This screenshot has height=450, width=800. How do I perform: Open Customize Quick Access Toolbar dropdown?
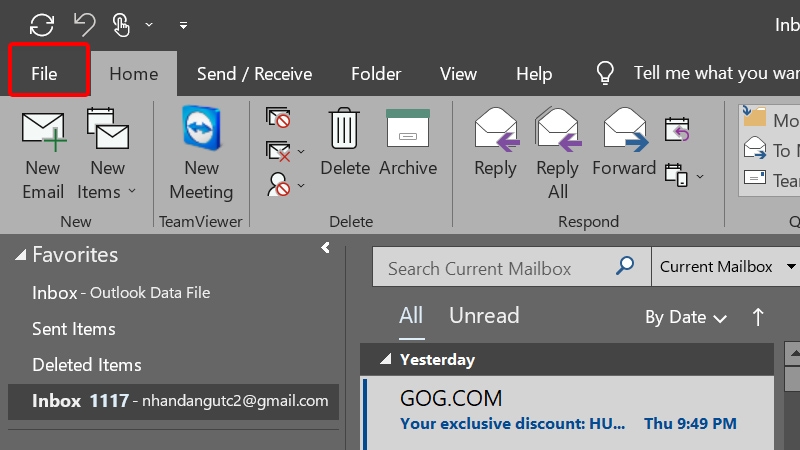(183, 25)
